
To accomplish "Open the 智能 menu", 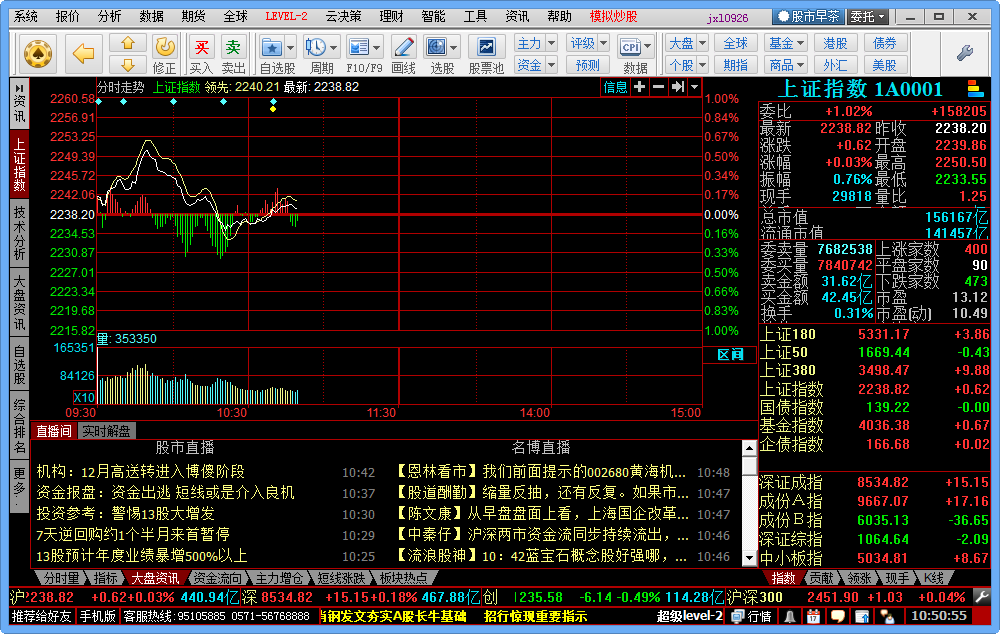I will coord(434,17).
